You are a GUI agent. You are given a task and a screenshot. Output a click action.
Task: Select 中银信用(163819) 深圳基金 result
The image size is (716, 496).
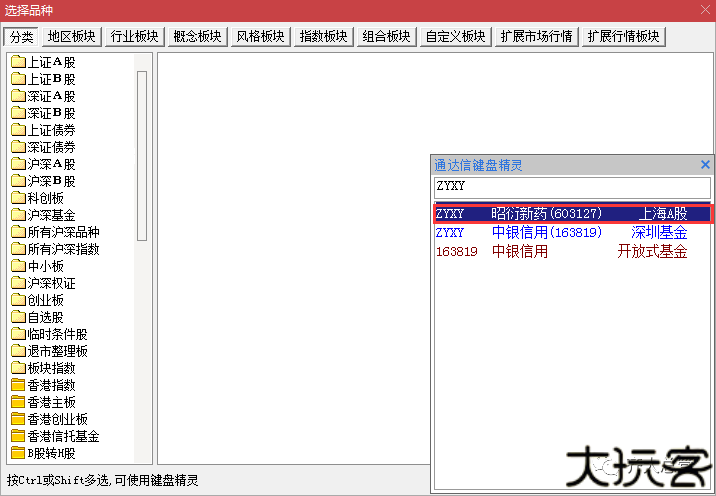pyautogui.click(x=573, y=232)
